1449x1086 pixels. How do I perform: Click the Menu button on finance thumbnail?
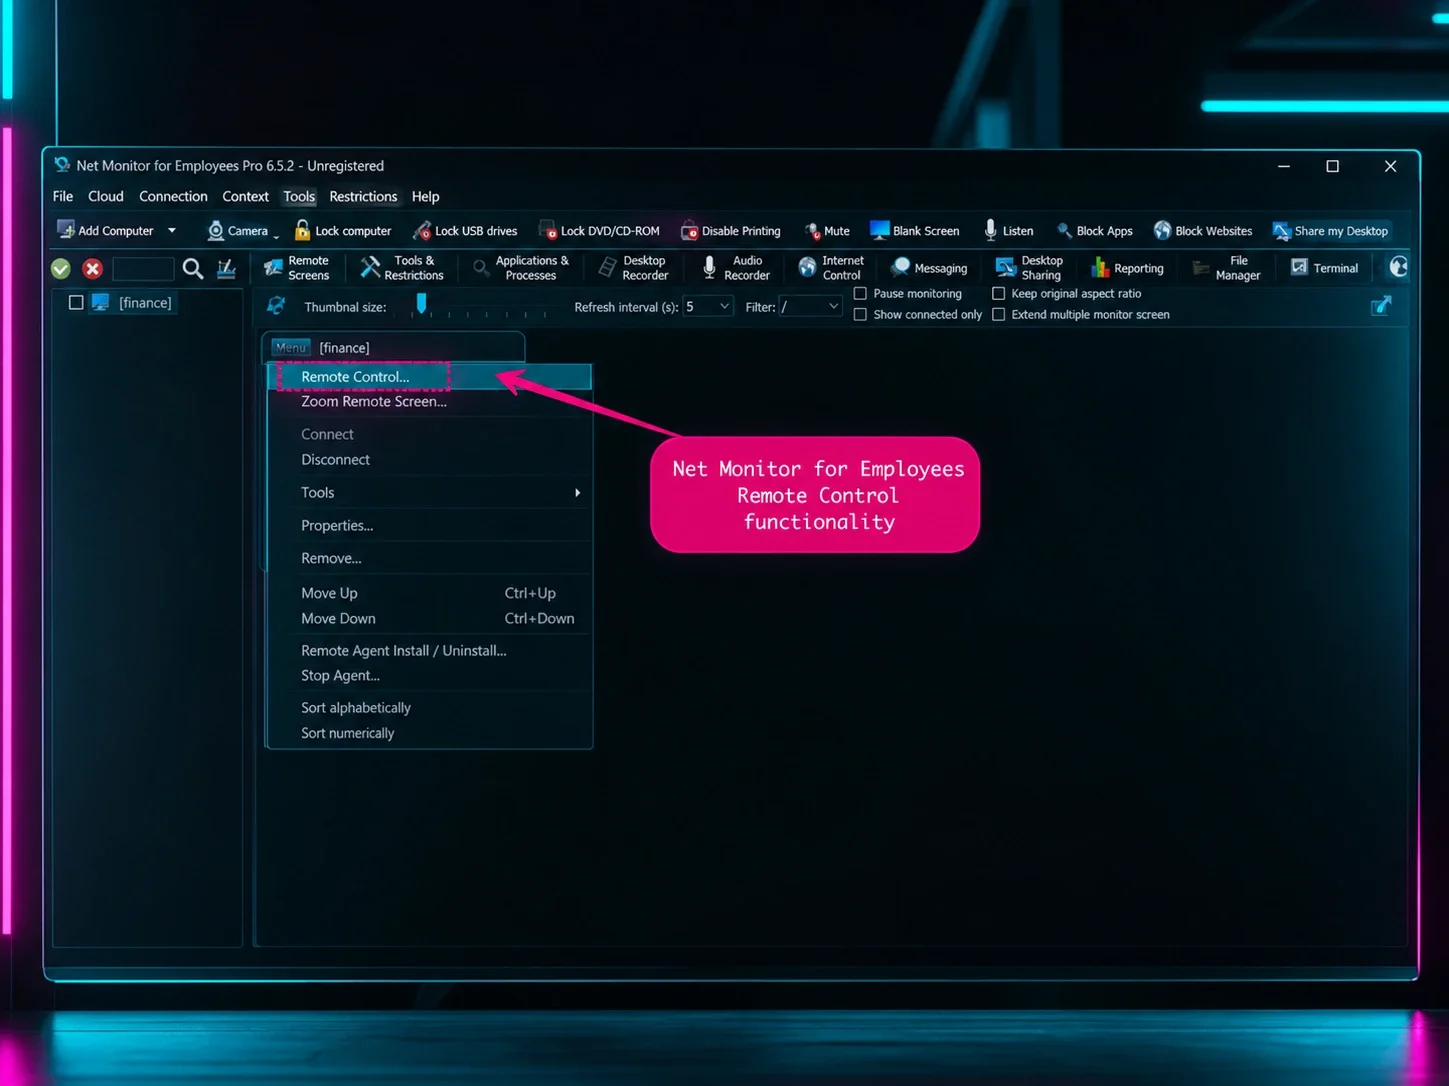tap(290, 347)
